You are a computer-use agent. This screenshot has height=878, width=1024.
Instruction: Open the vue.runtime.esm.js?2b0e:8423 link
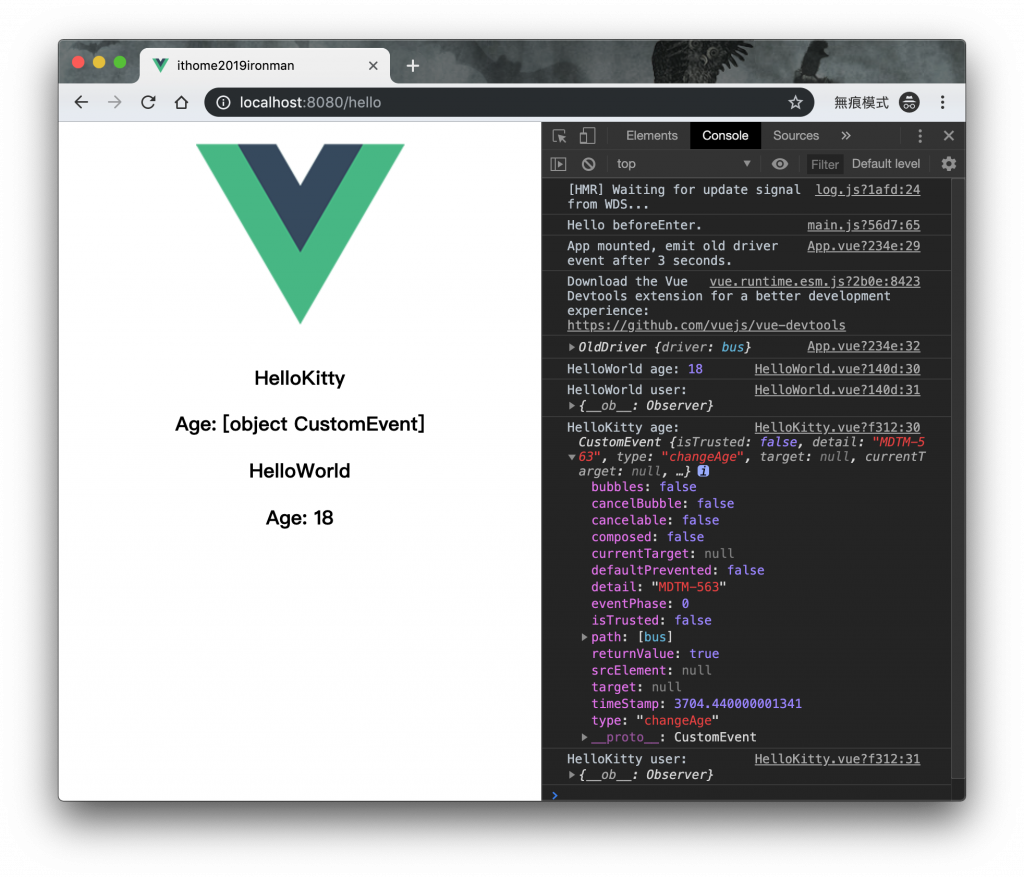(x=814, y=282)
